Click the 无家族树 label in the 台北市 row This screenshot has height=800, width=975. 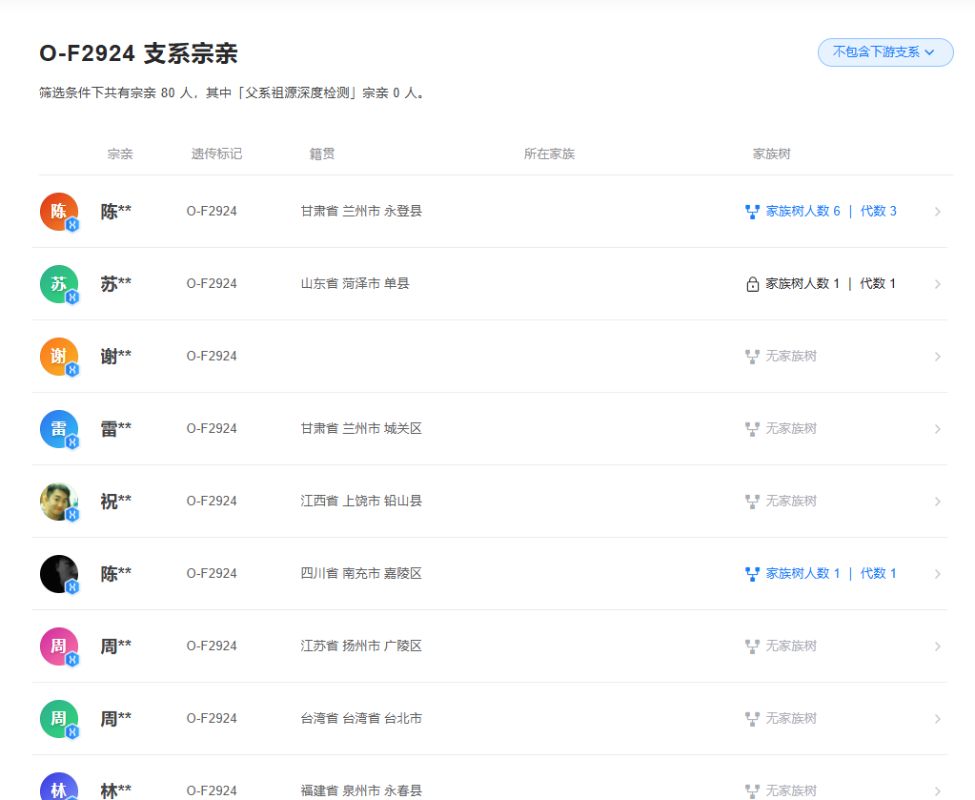pos(790,719)
